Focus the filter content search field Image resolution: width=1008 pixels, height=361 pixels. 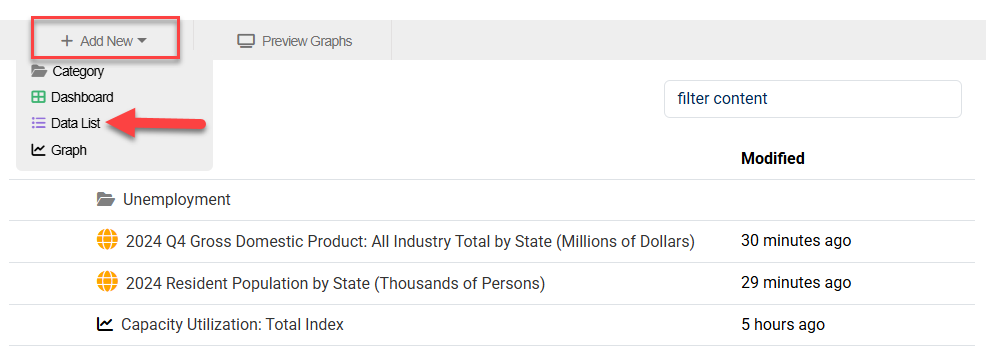(813, 99)
